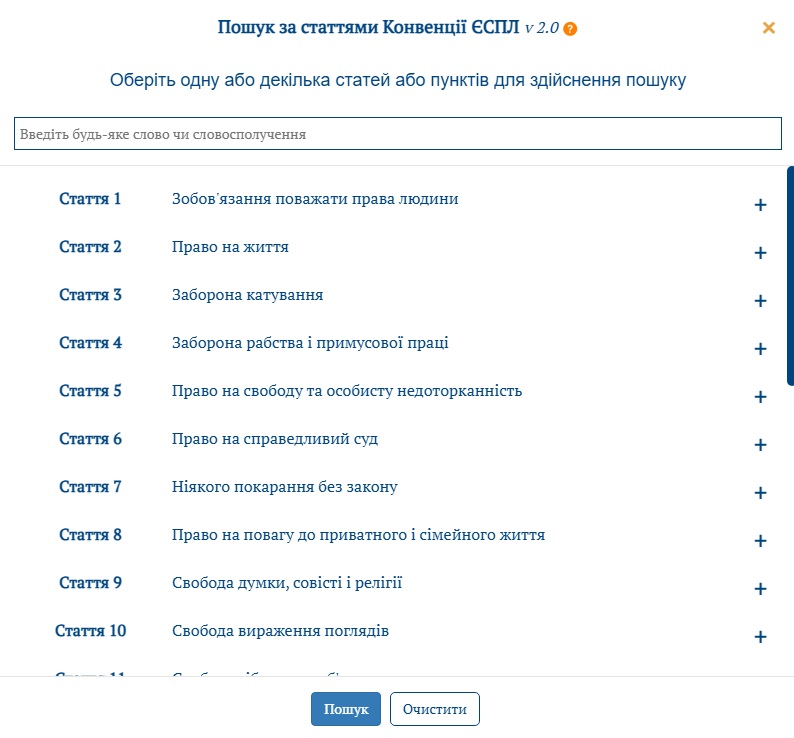The image size is (794, 738).
Task: Click 'Право на свободу та особисту недоторканність'
Action: tap(347, 391)
